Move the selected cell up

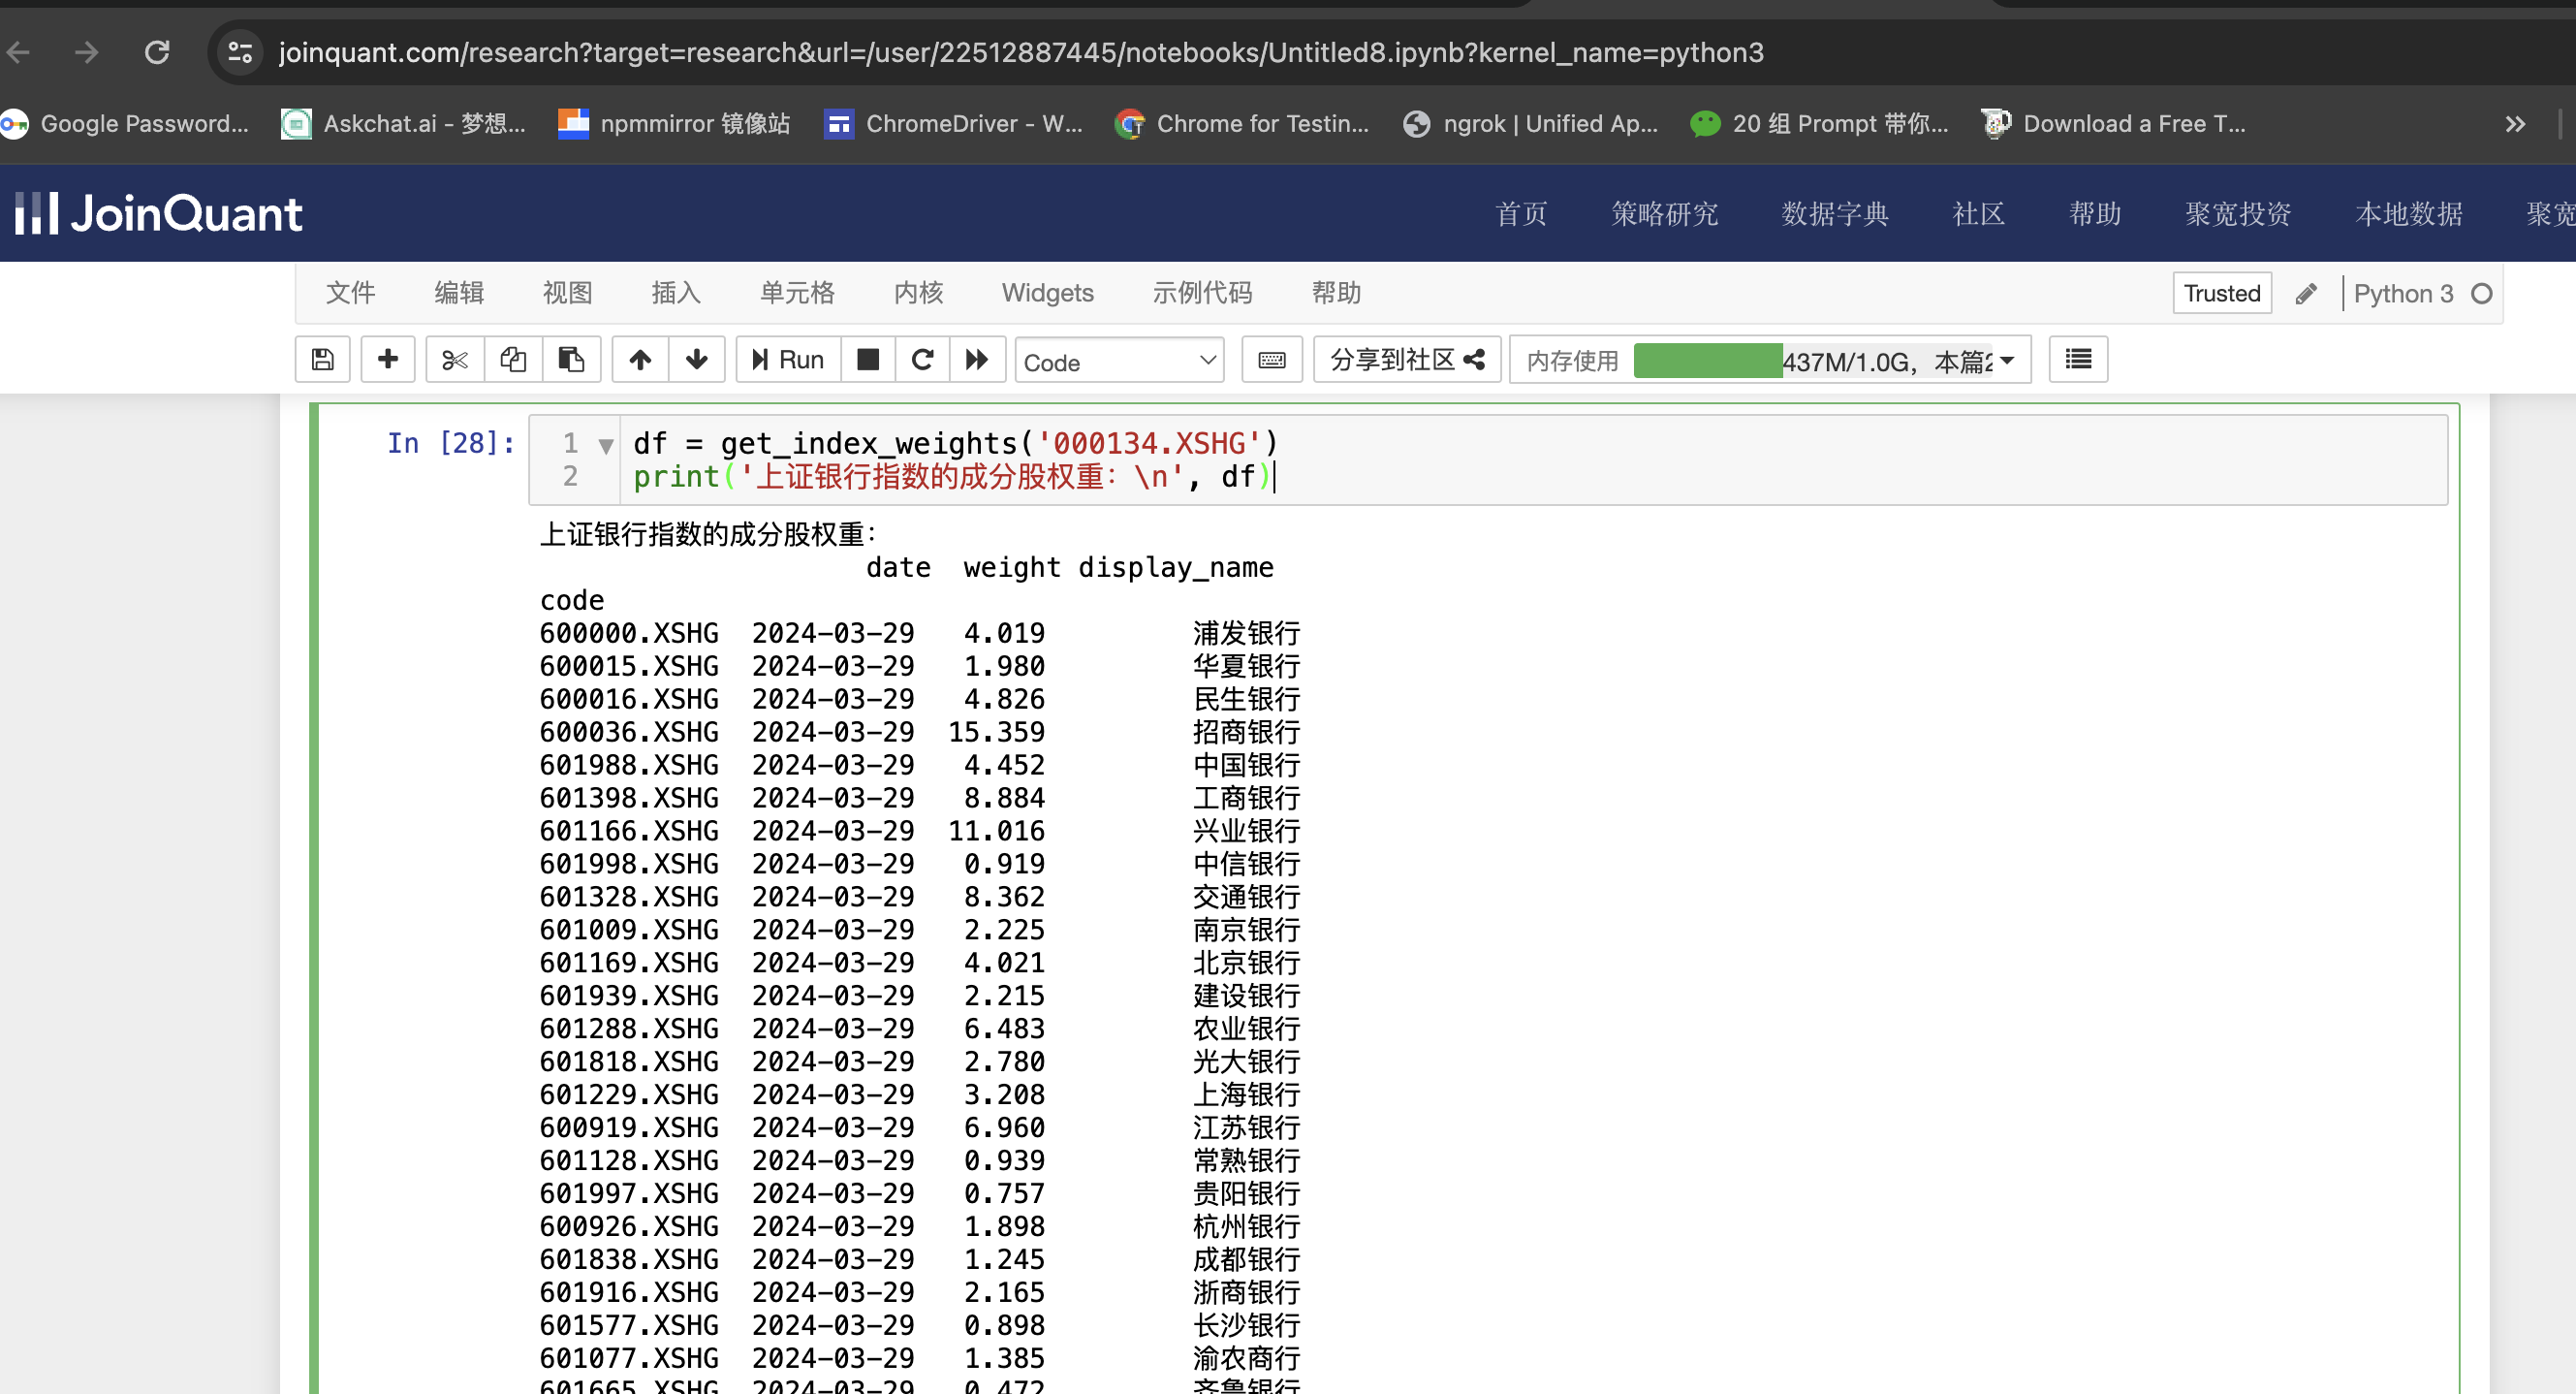tap(641, 359)
